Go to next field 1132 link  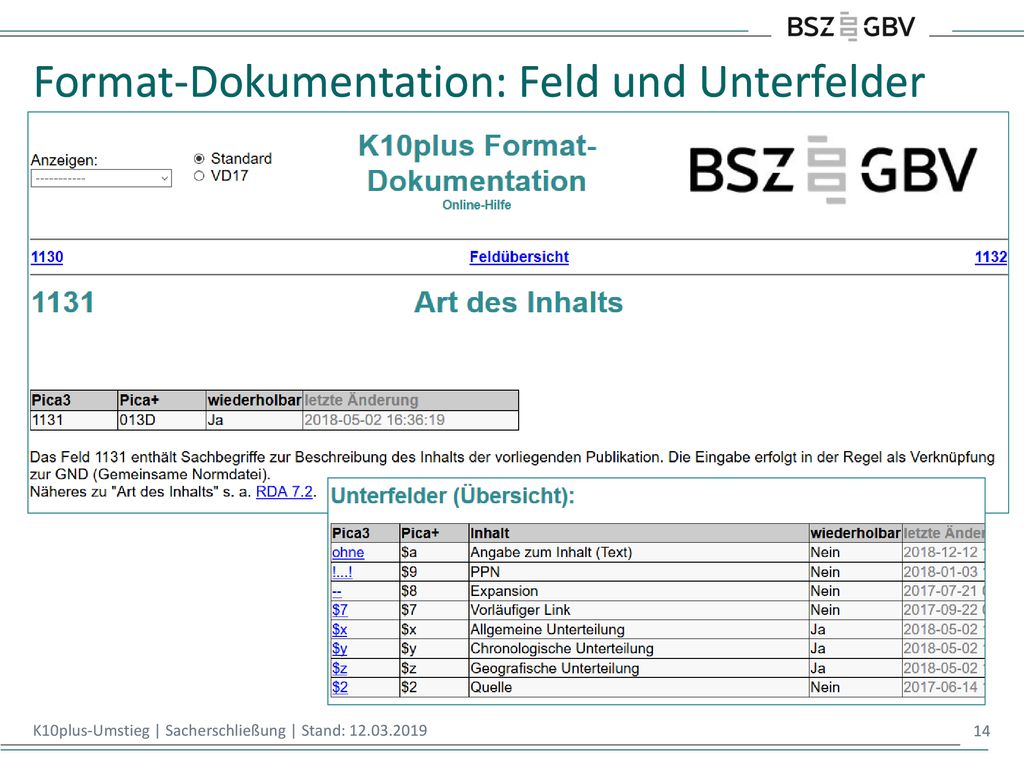[x=991, y=257]
